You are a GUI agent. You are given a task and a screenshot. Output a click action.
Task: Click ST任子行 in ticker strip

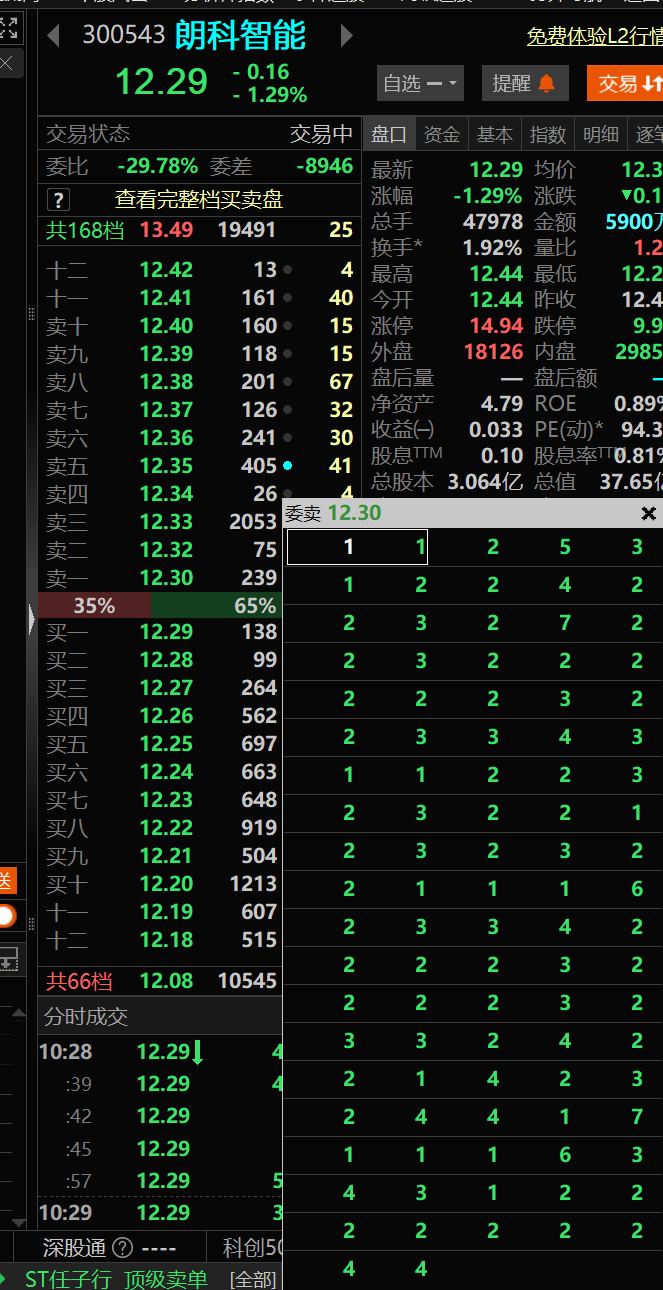click(x=68, y=1279)
